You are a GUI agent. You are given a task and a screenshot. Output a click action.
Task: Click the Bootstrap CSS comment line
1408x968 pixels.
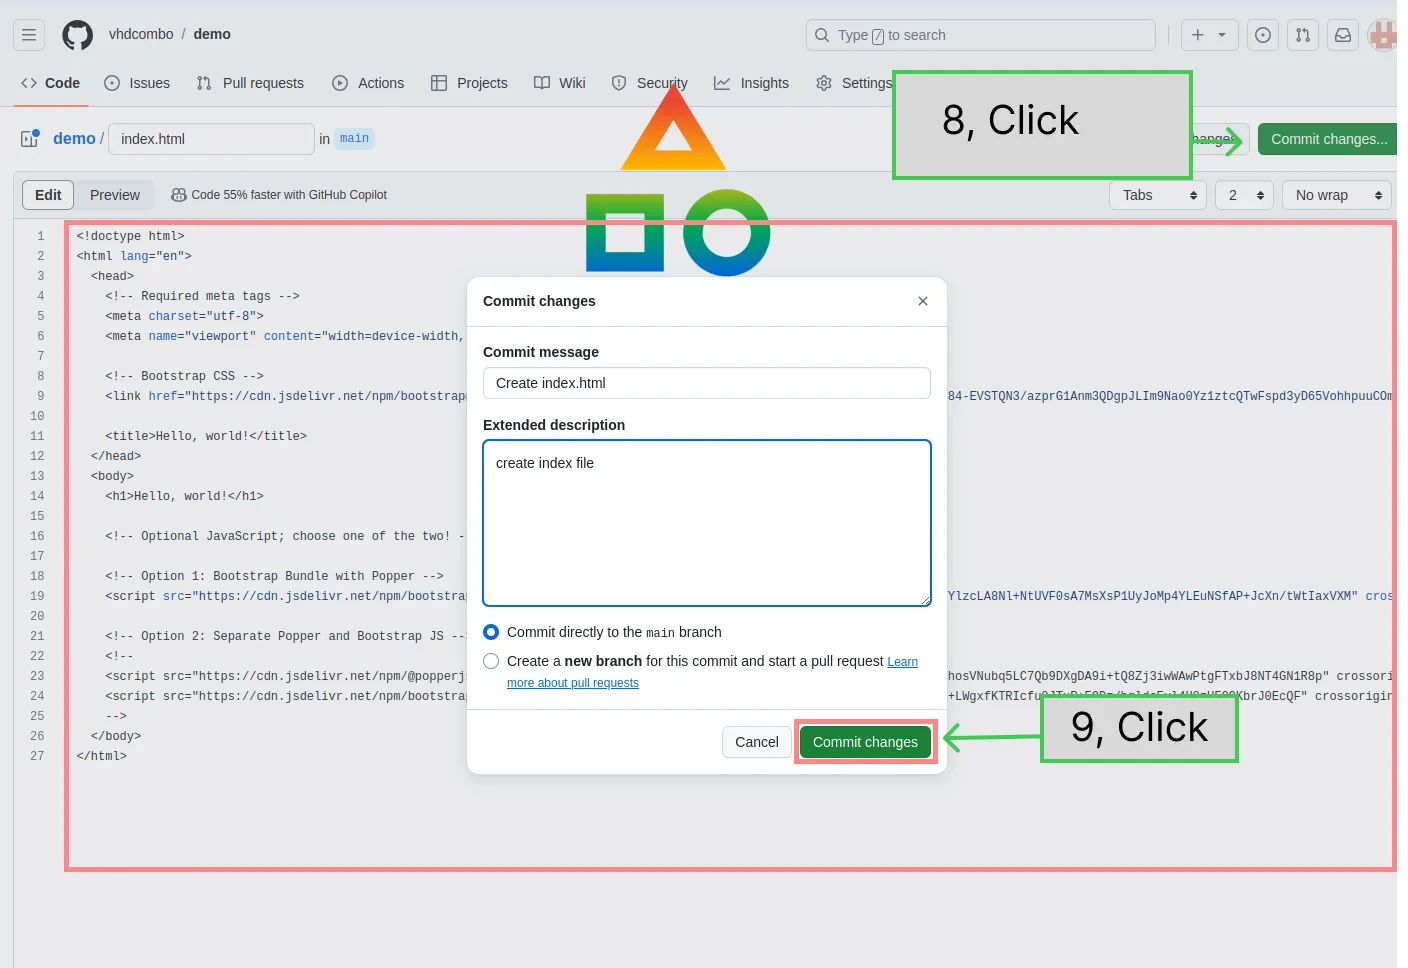(x=185, y=376)
